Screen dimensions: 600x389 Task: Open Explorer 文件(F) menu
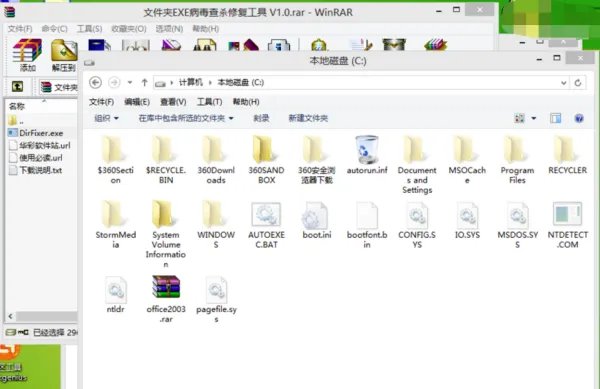101,102
